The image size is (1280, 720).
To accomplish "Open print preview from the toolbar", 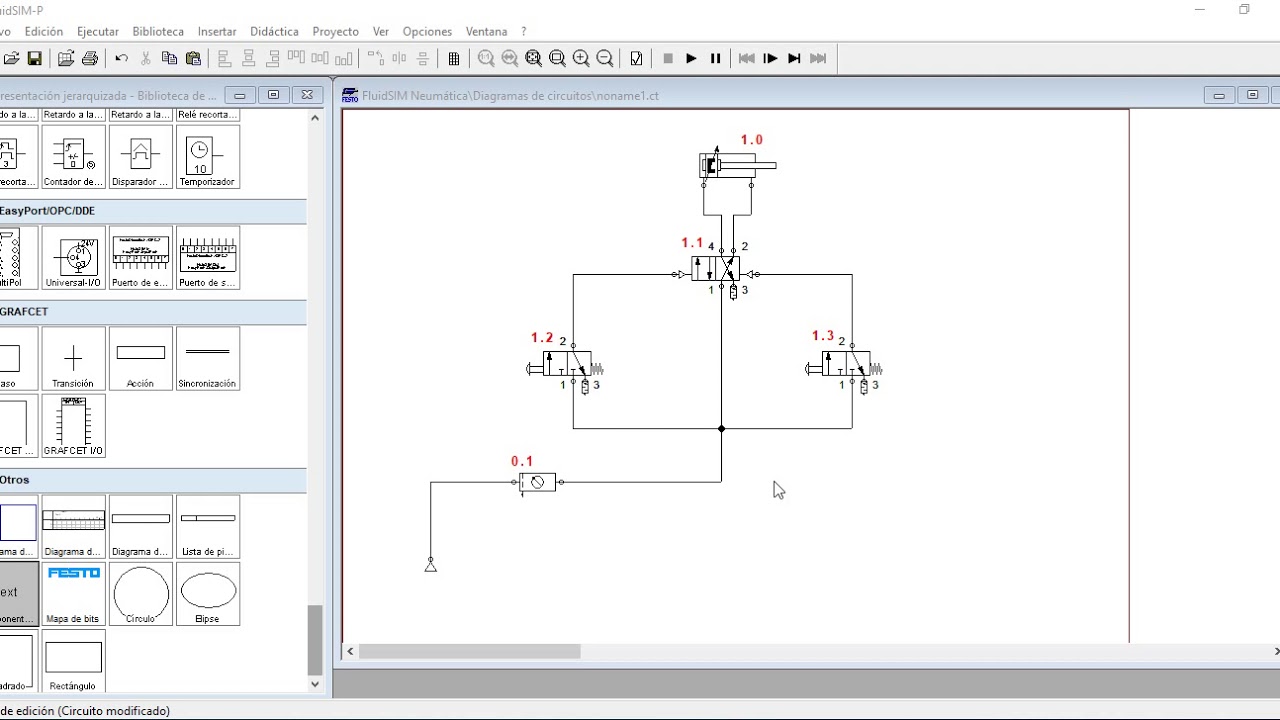I will [66, 58].
